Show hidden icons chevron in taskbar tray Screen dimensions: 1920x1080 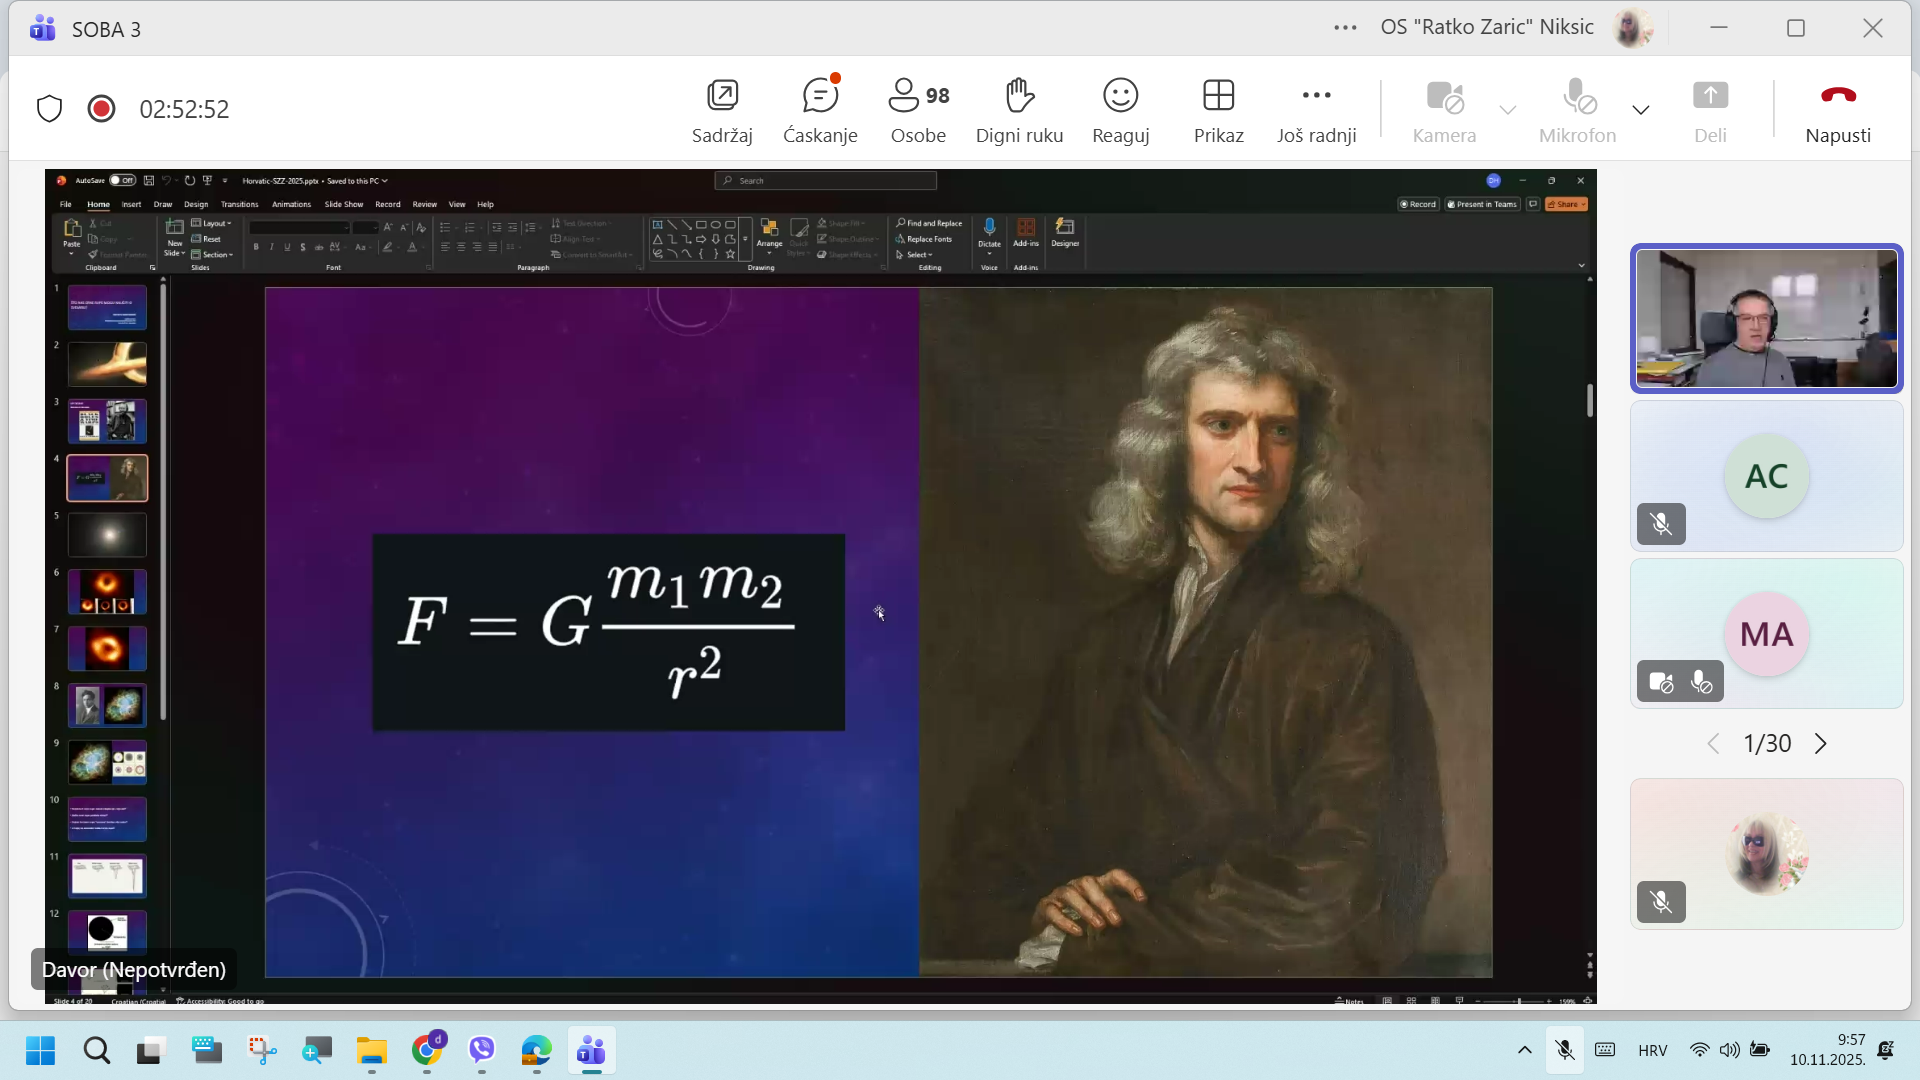[x=1524, y=1050]
